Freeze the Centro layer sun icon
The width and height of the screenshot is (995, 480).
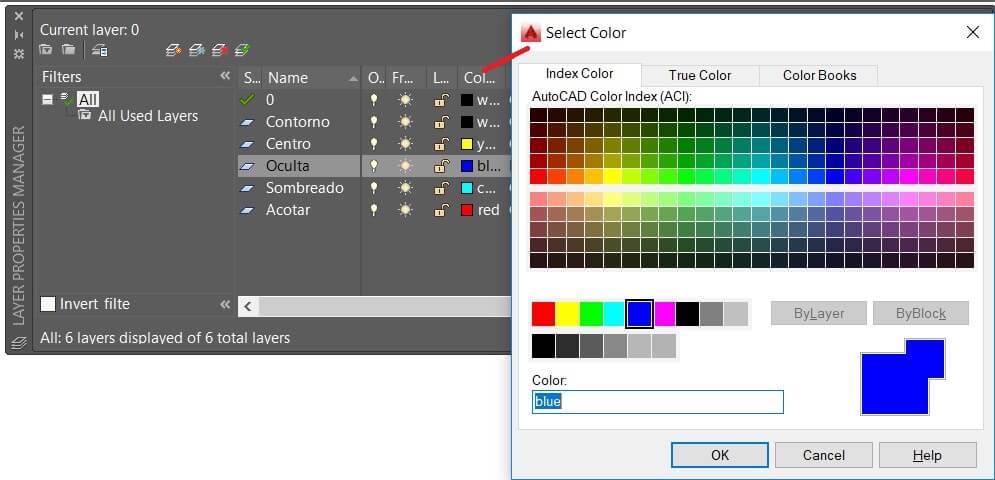(x=404, y=144)
